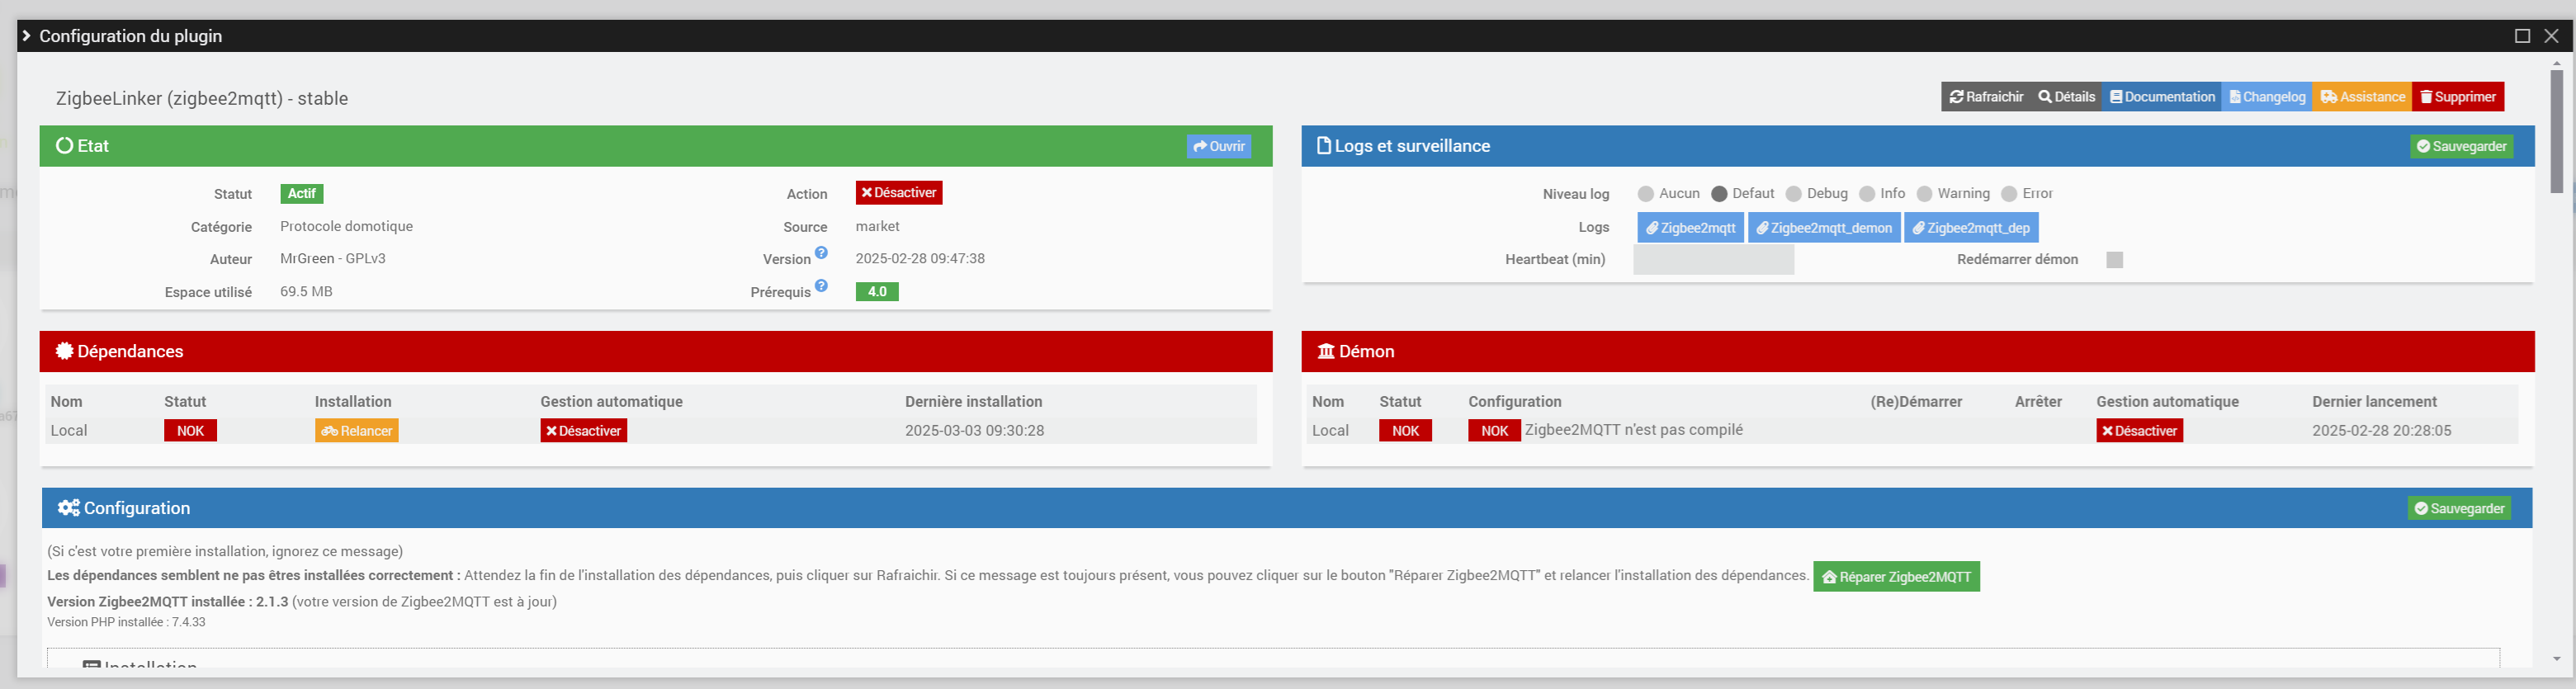Click Version PHP installée : 7.4.33 text
The width and height of the screenshot is (2576, 689).
(126, 622)
